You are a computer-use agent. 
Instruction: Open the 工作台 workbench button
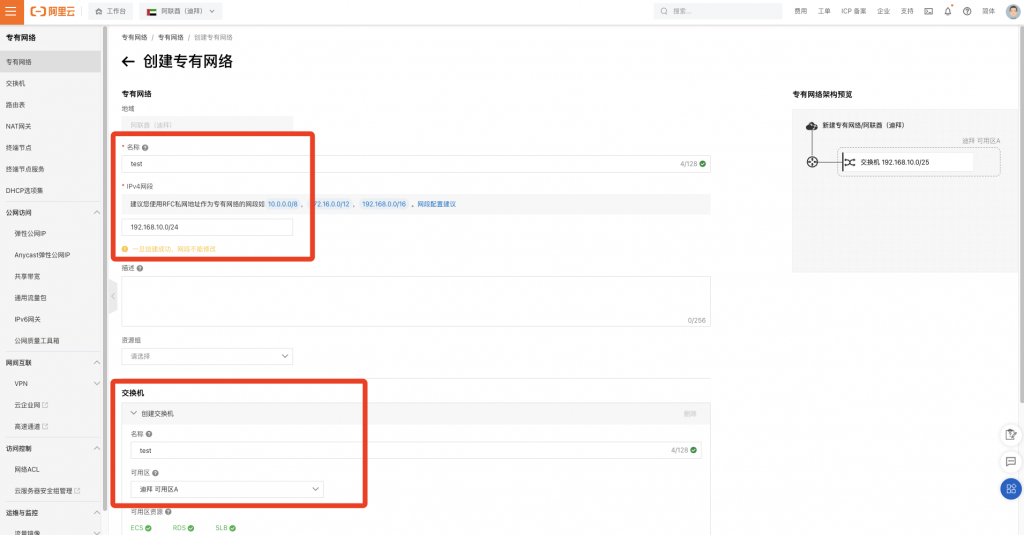(x=110, y=11)
